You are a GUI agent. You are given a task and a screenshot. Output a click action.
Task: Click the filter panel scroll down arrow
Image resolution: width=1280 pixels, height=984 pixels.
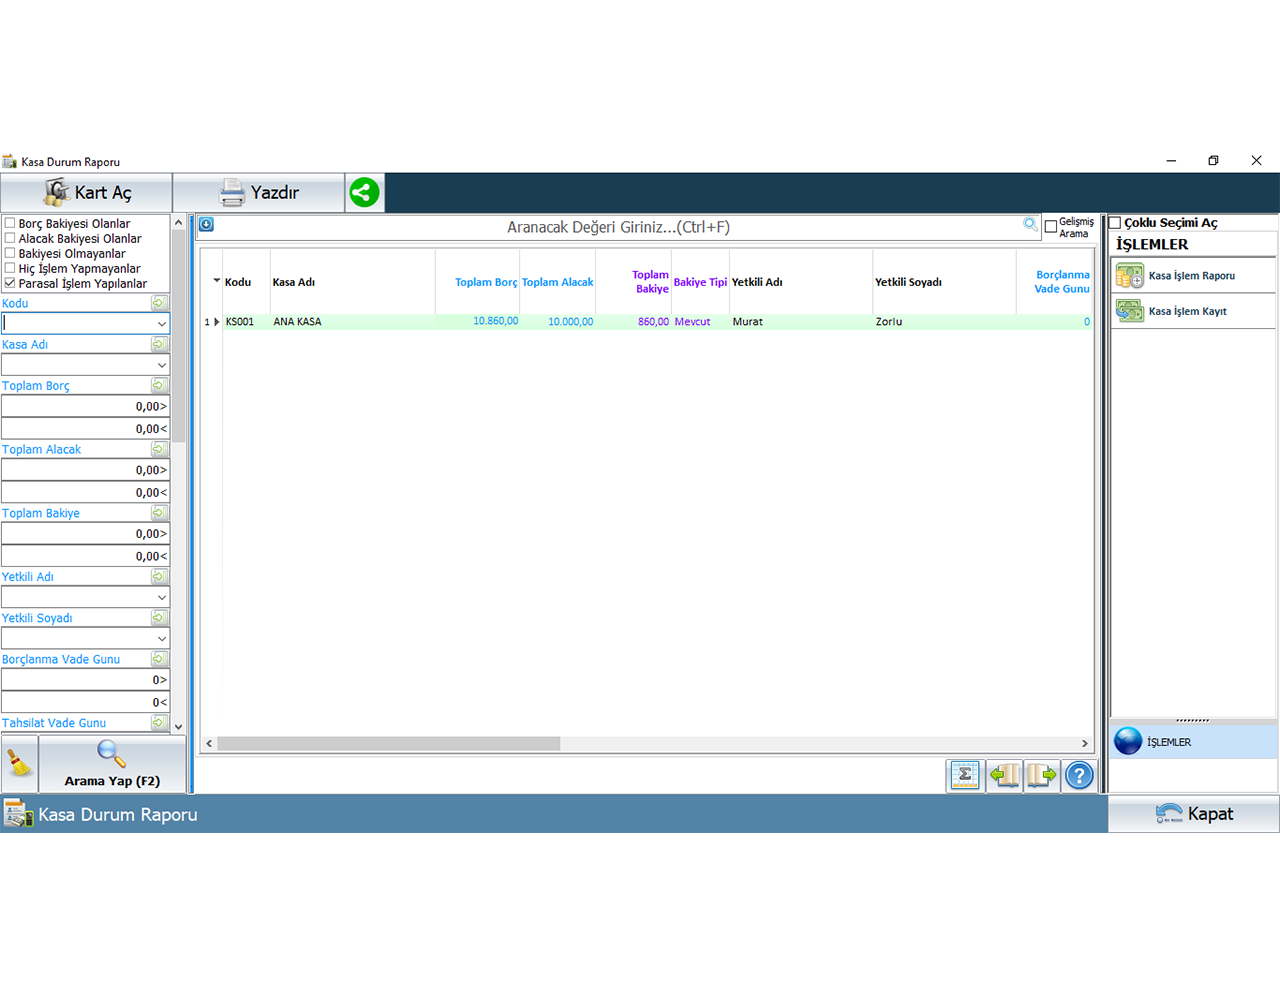(179, 727)
